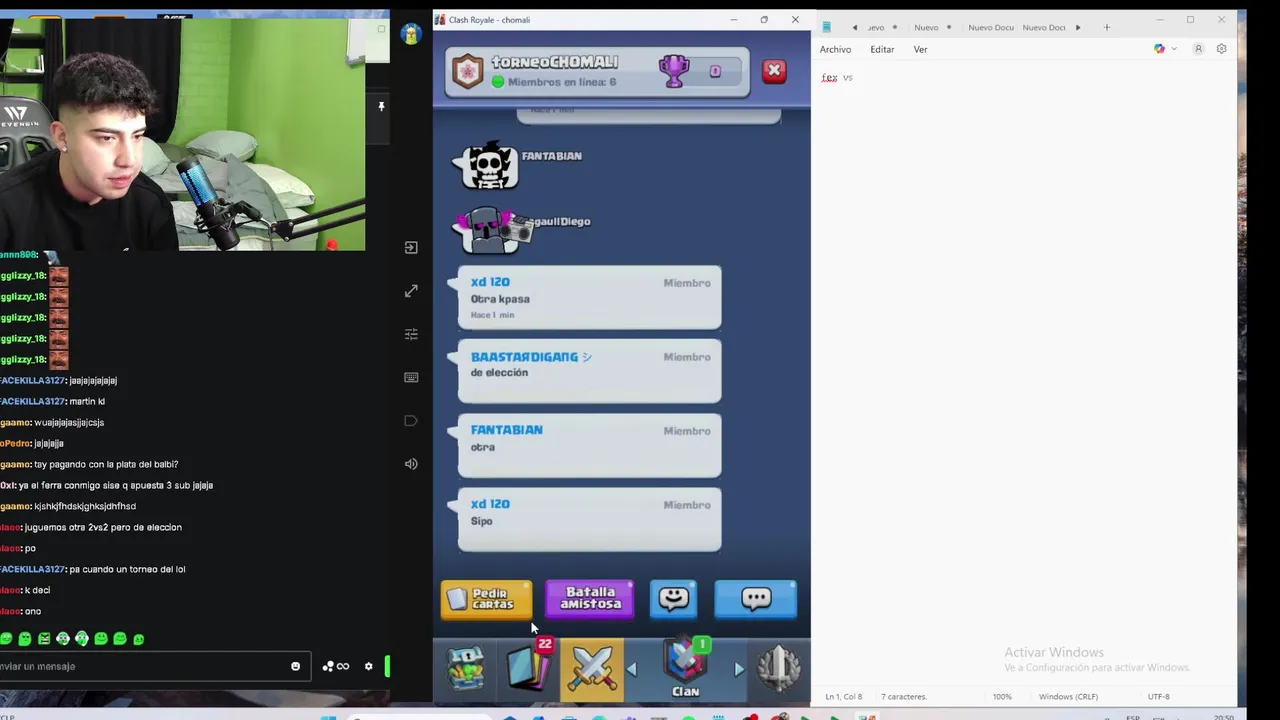
Task: Click the Notepad account profile icon
Action: (x=1198, y=49)
